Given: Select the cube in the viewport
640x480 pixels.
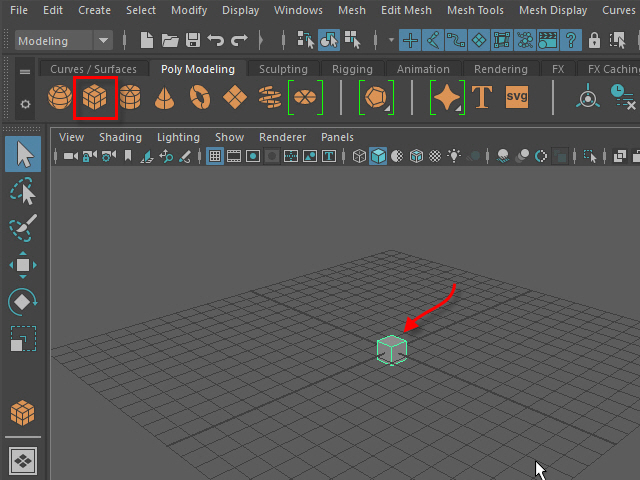Looking at the screenshot, I should coord(392,350).
